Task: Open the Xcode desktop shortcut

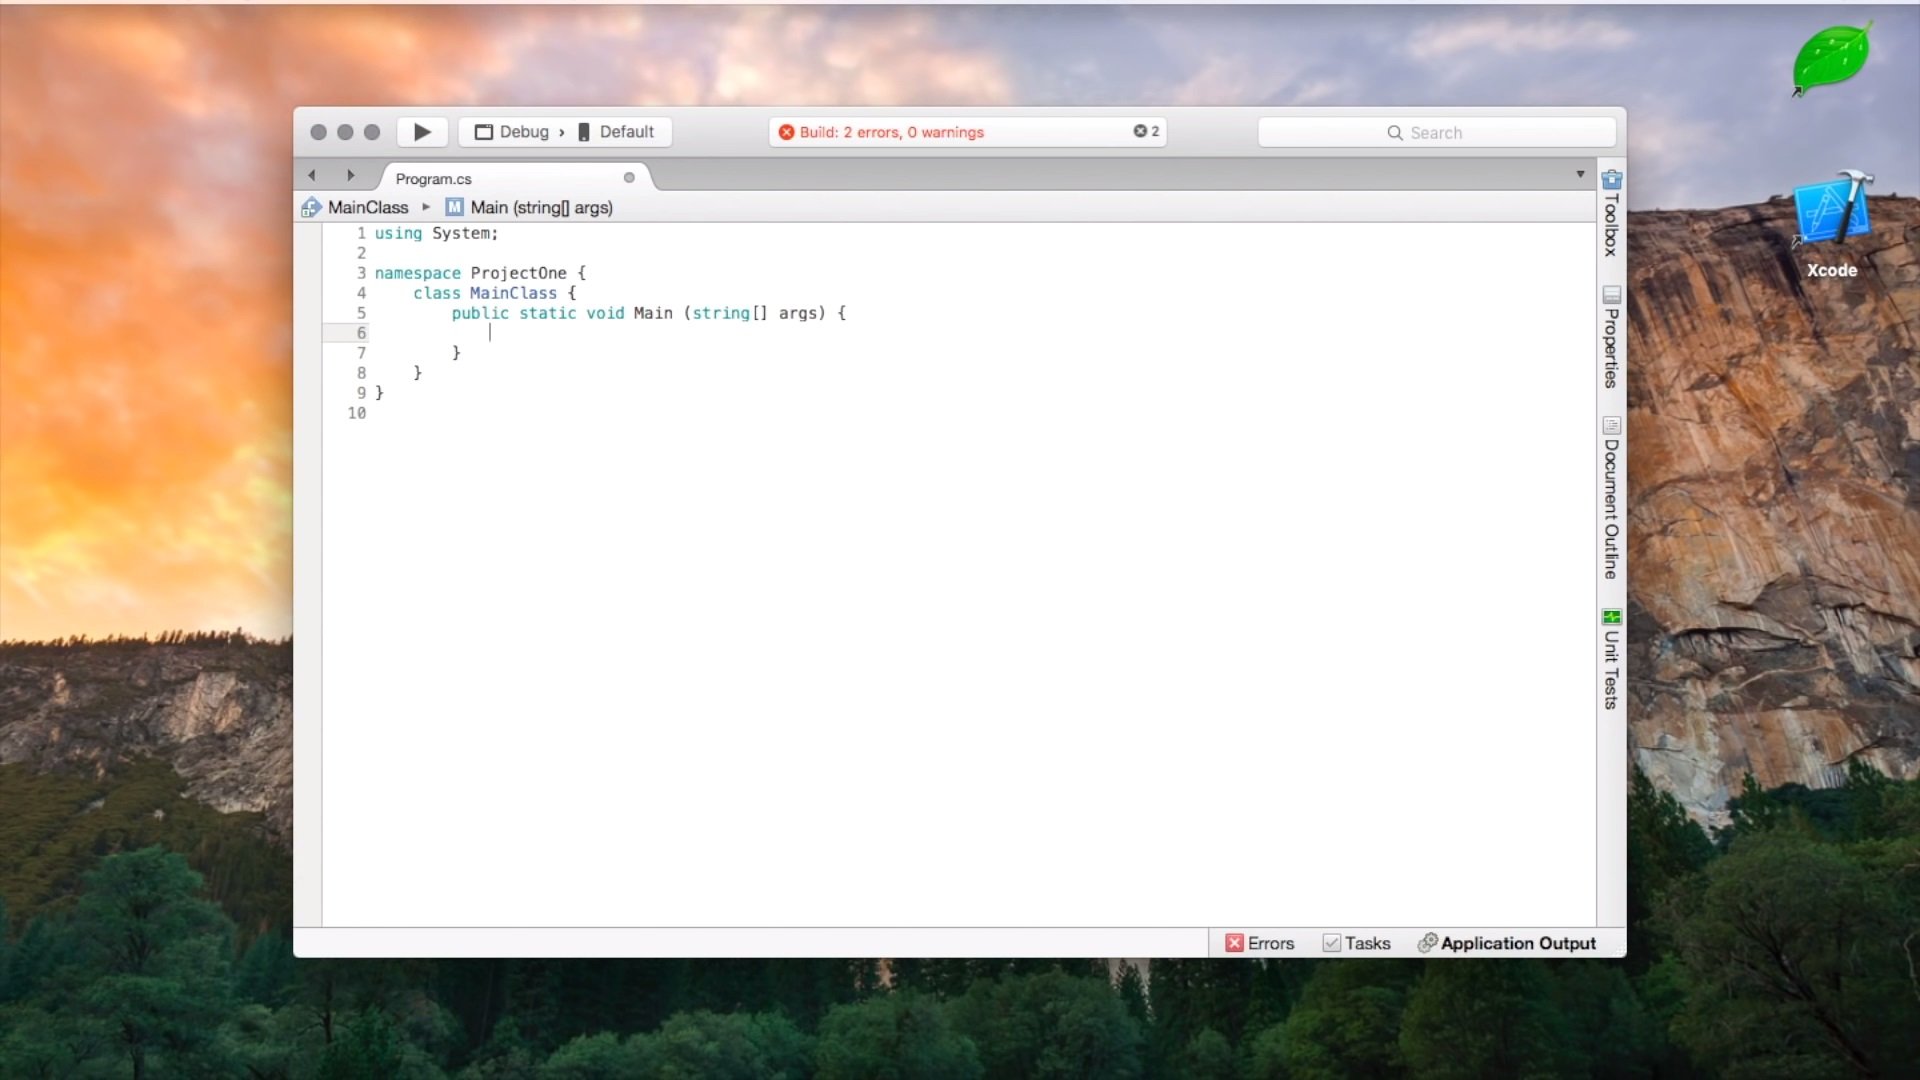Action: (1831, 225)
